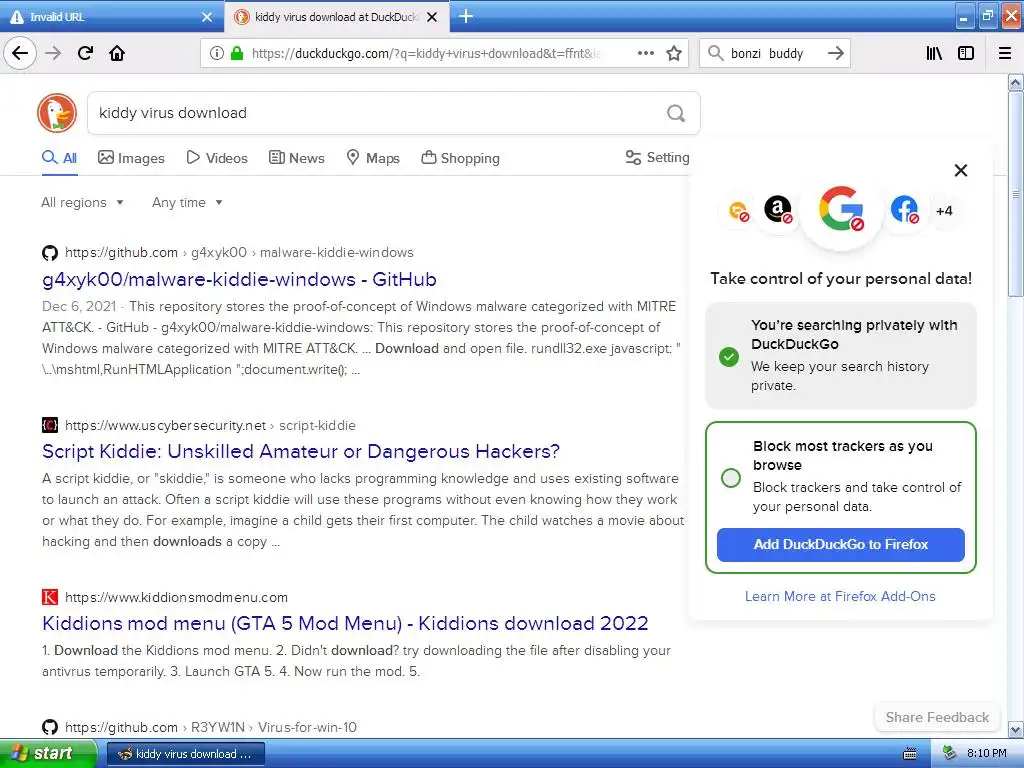This screenshot has height=768, width=1024.
Task: Select the All results tab
Action: (x=59, y=158)
